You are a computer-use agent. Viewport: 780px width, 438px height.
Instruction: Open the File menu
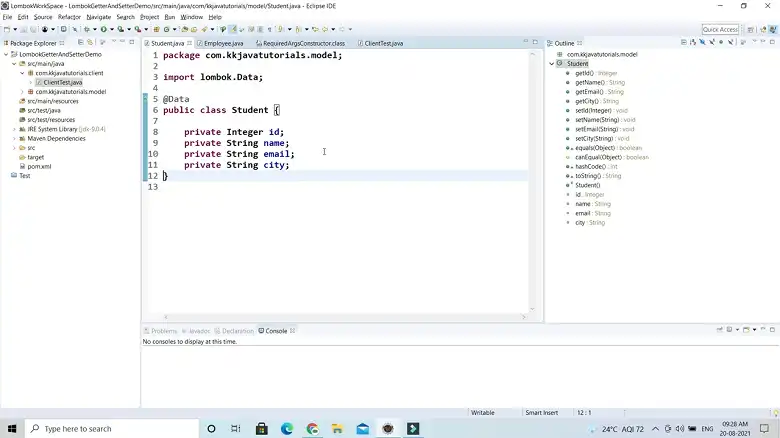coord(7,17)
